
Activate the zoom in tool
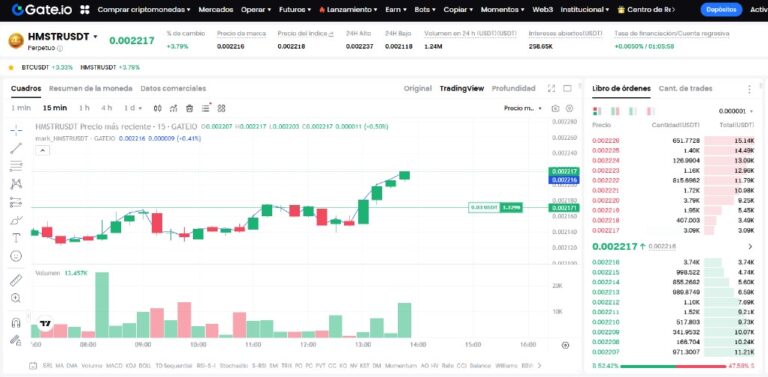[x=16, y=298]
